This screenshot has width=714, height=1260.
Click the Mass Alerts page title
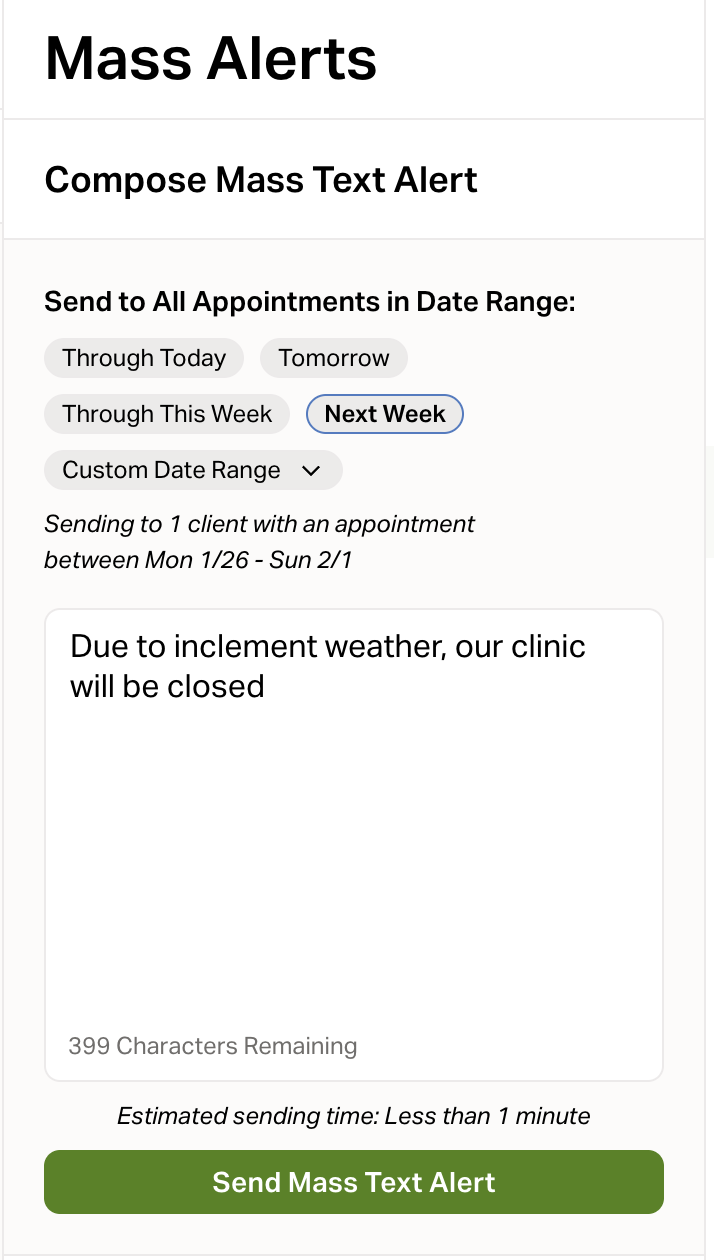click(x=211, y=58)
